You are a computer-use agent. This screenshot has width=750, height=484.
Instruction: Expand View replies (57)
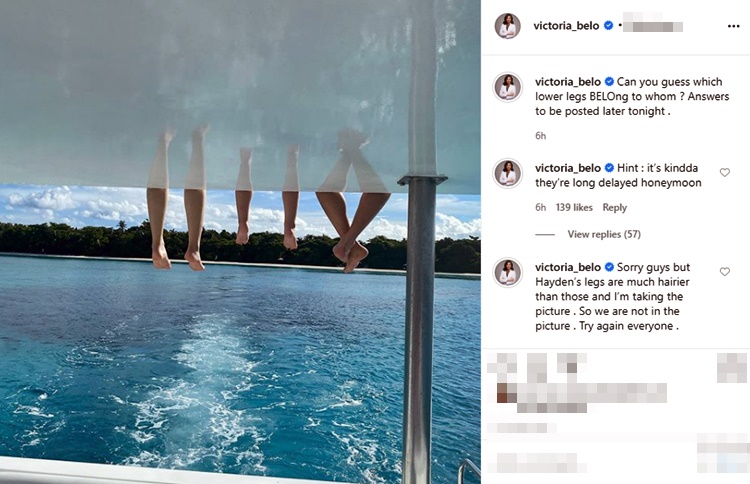coord(604,234)
